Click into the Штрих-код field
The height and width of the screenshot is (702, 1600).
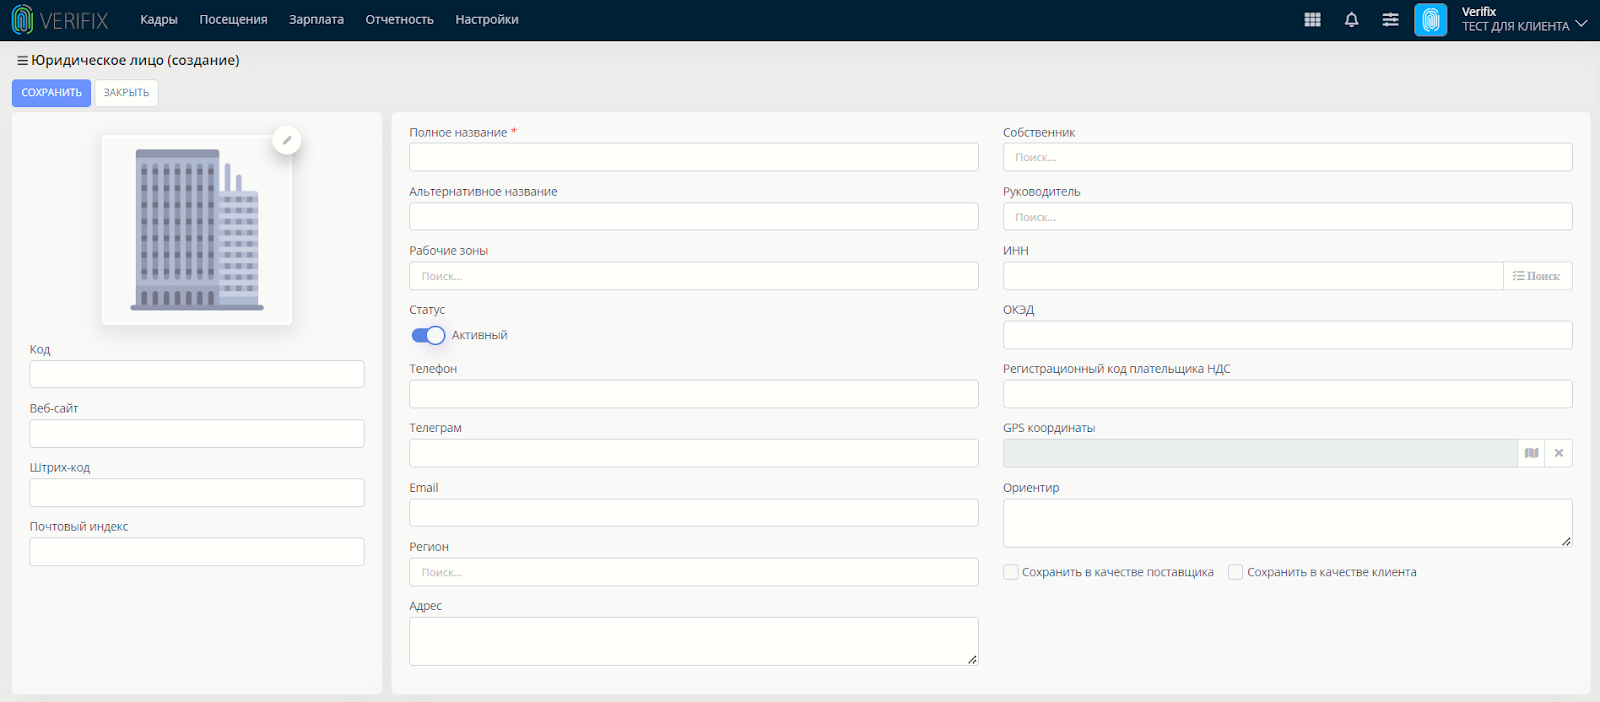click(197, 493)
